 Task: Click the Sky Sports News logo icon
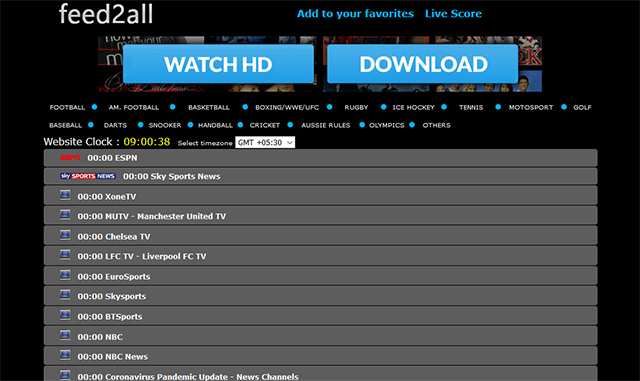click(88, 176)
